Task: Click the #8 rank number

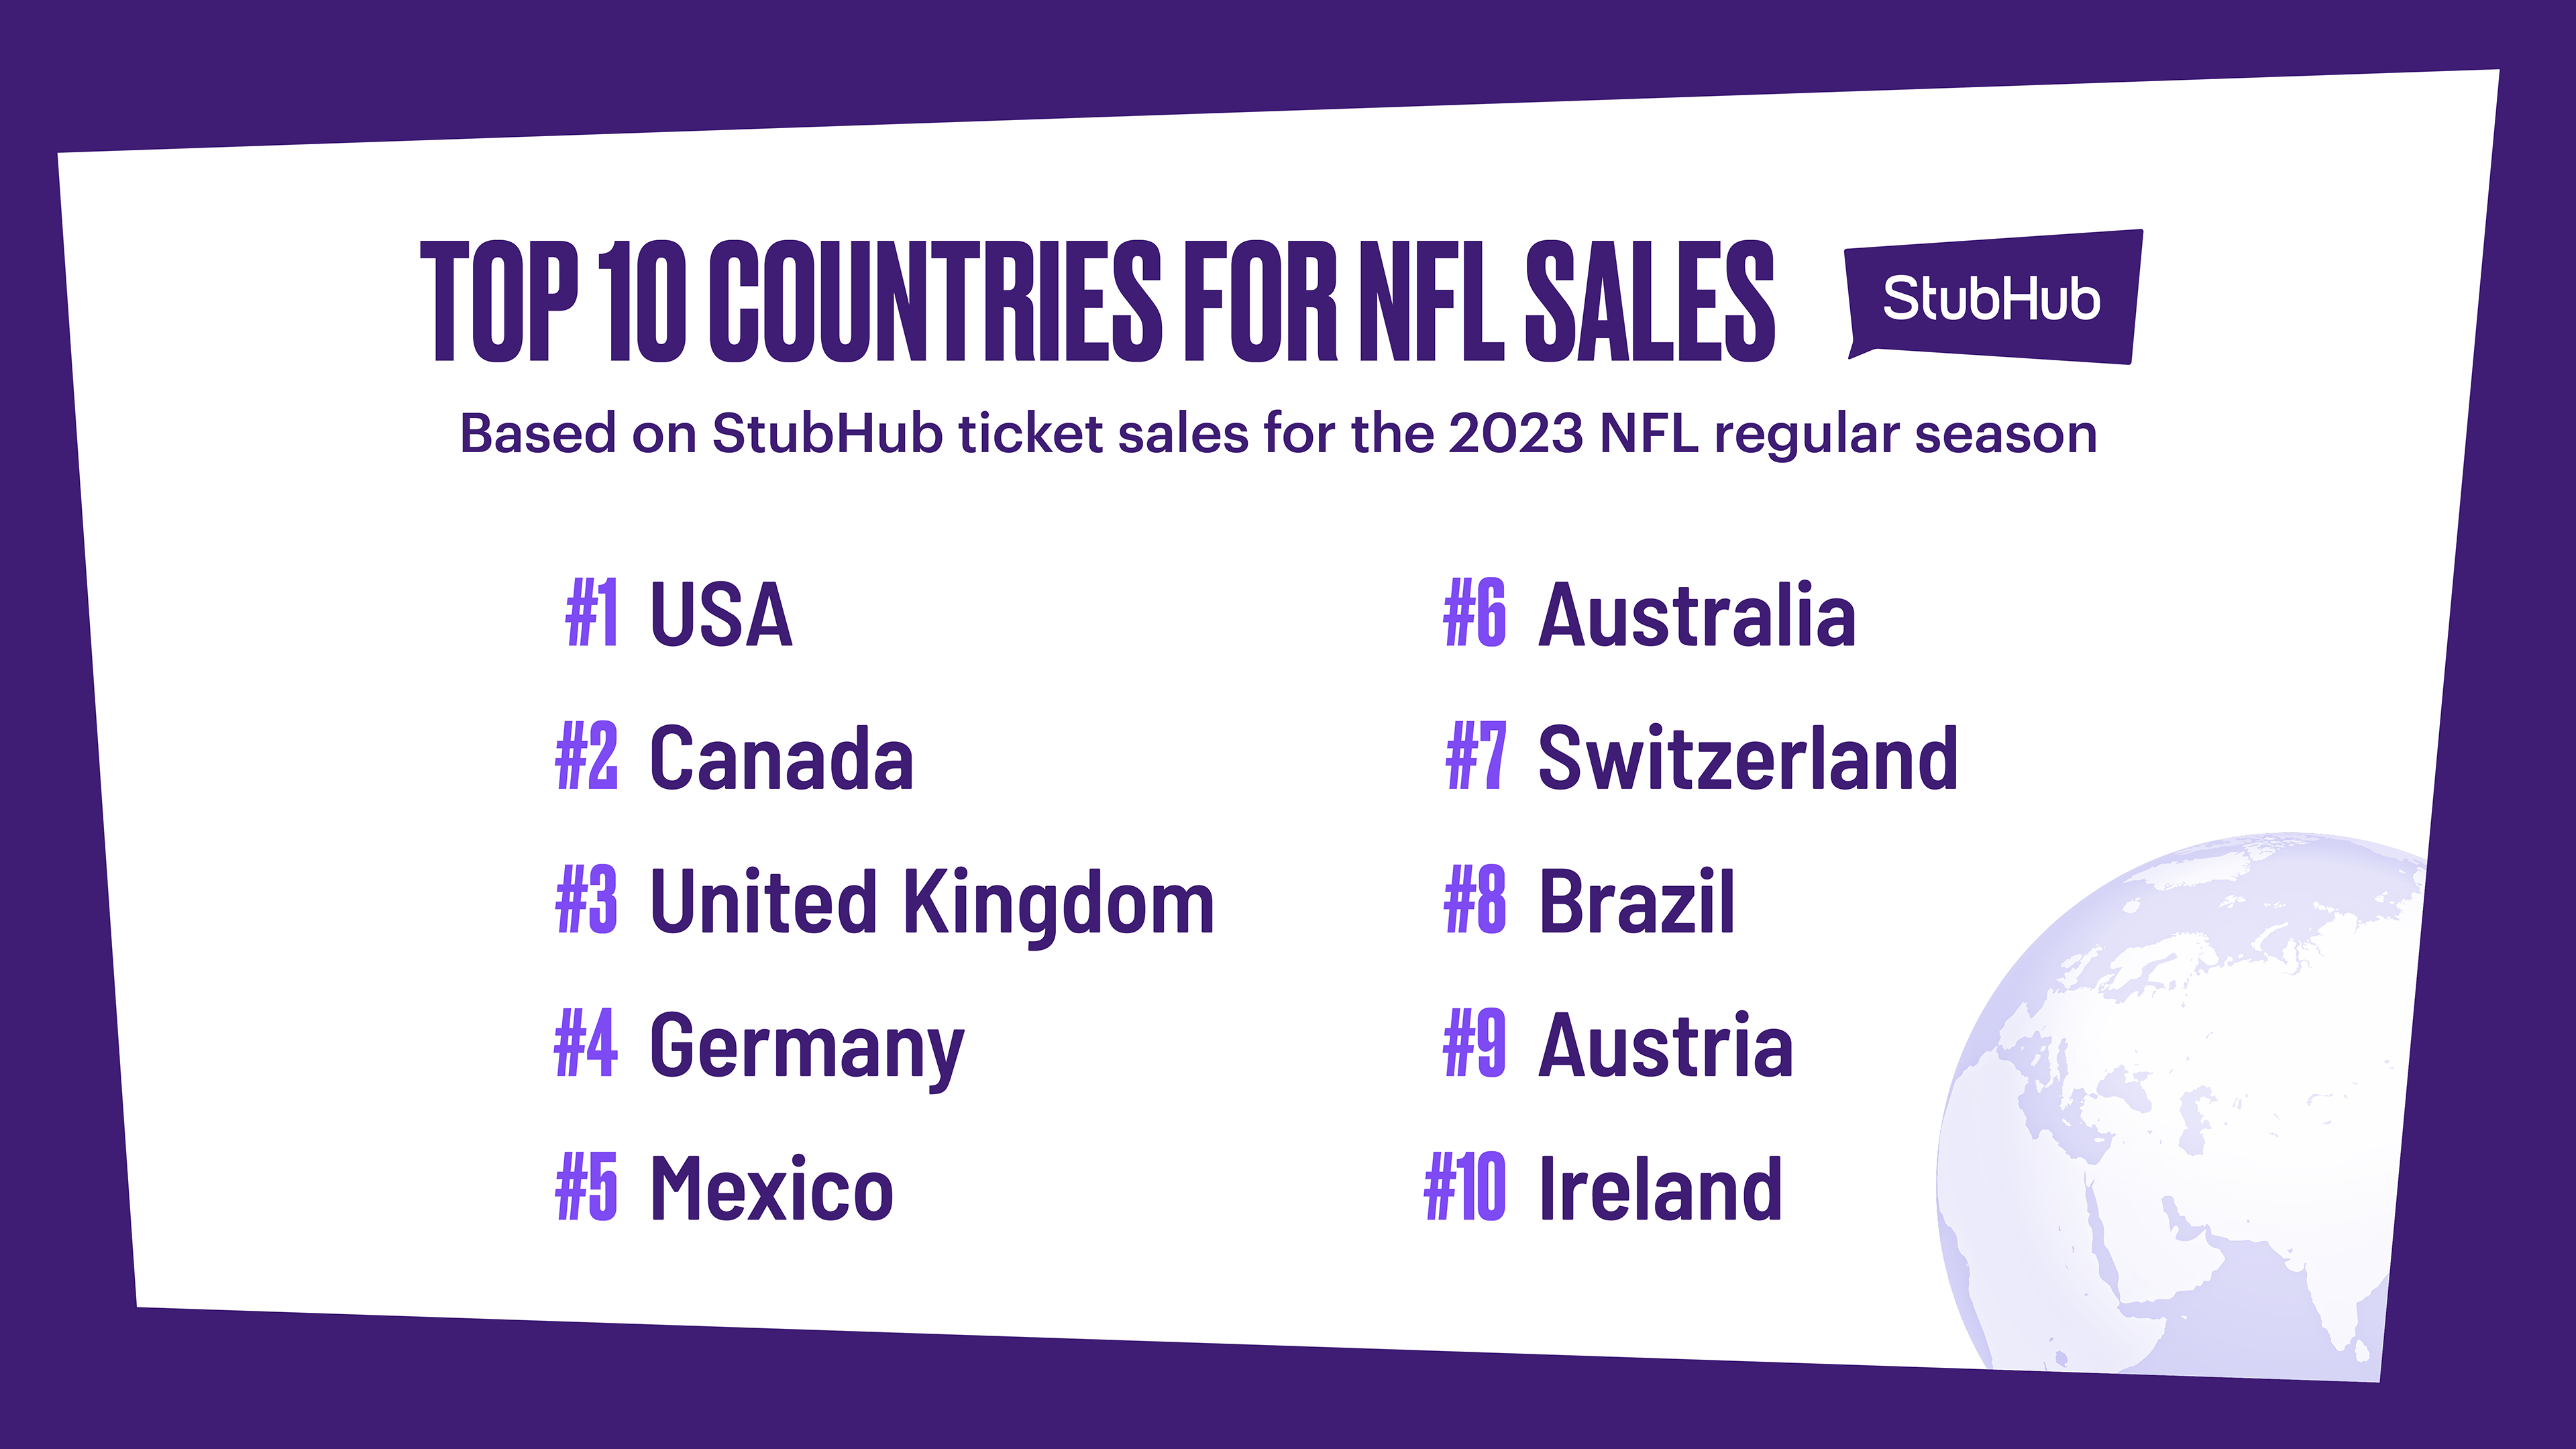Action: click(1475, 902)
